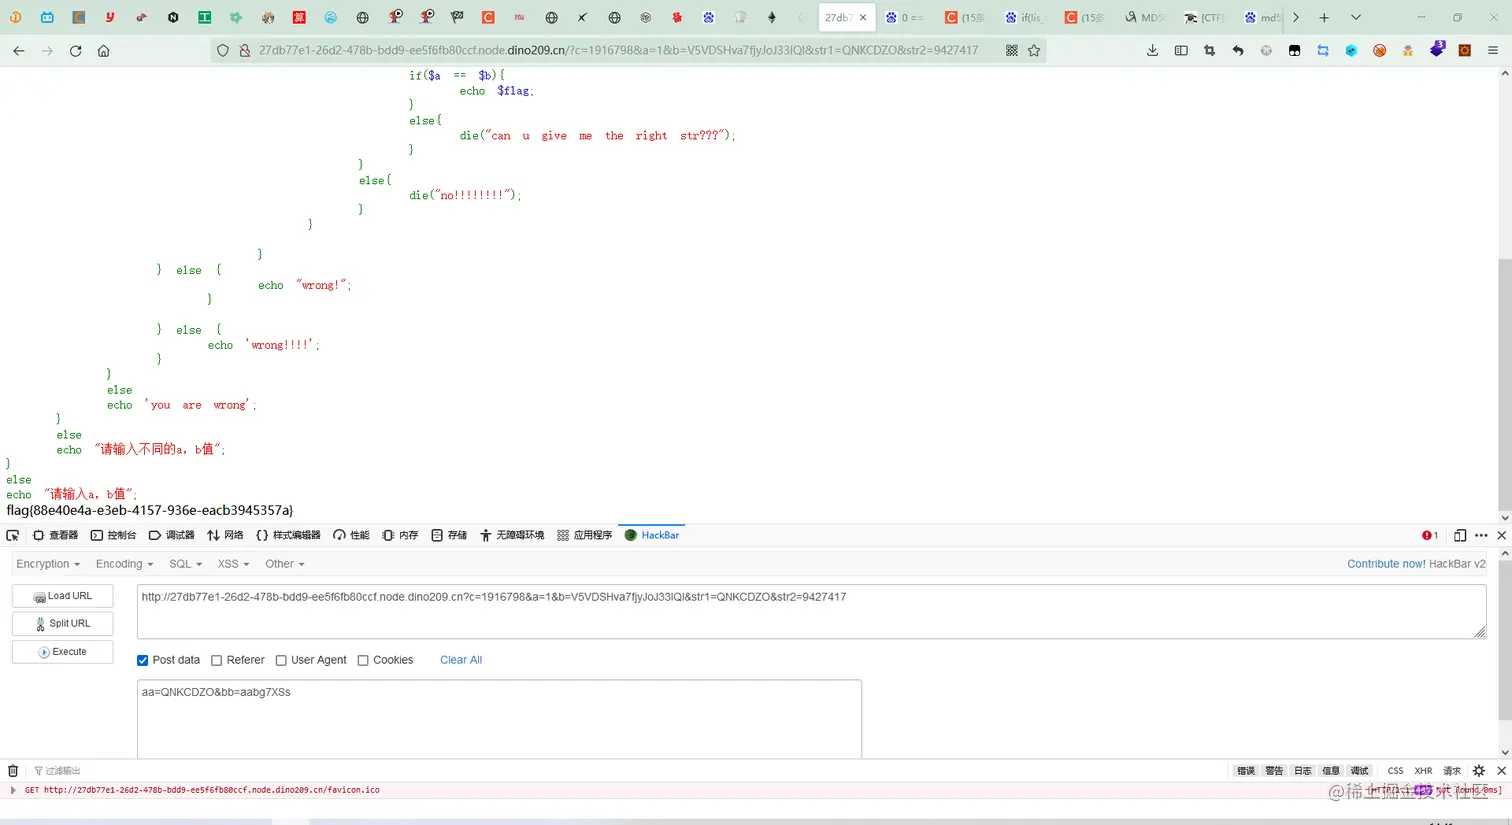
Task: Click the Clear All link
Action: [x=461, y=660]
